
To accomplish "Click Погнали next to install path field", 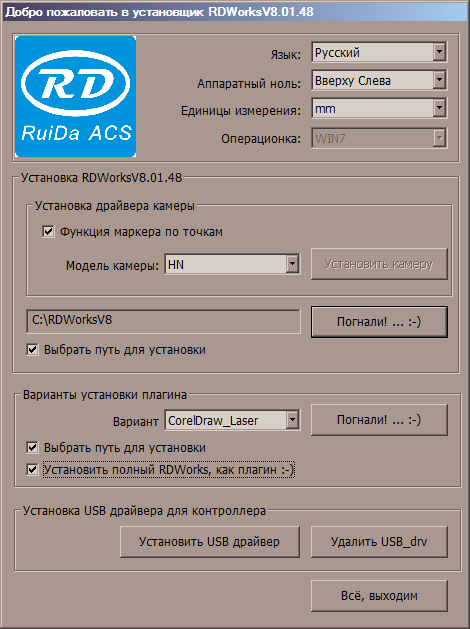I will click(379, 322).
